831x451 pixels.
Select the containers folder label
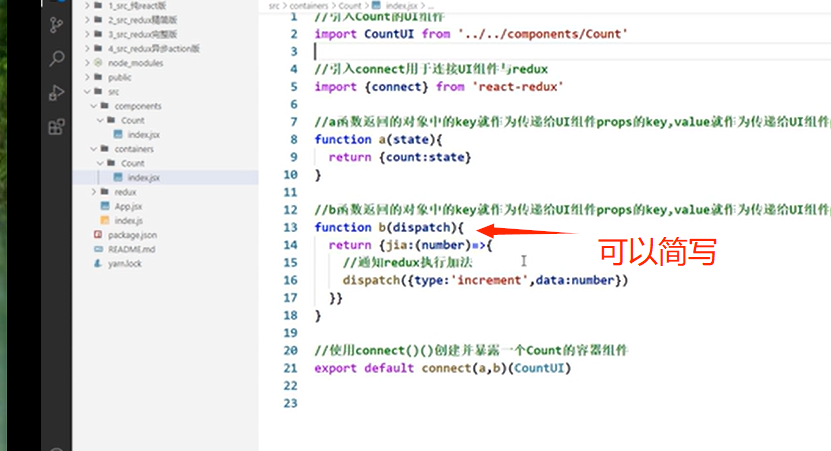pyautogui.click(x=134, y=149)
